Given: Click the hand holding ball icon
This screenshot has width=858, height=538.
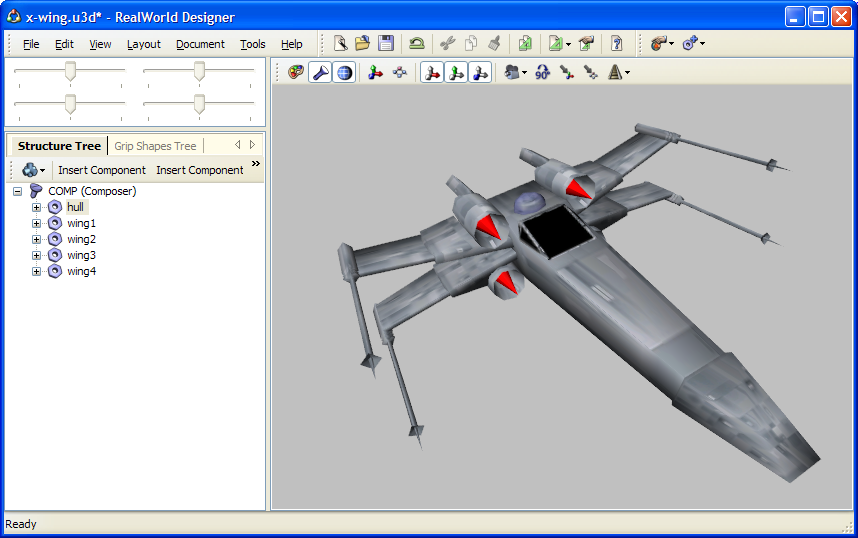Looking at the screenshot, I should [x=658, y=43].
